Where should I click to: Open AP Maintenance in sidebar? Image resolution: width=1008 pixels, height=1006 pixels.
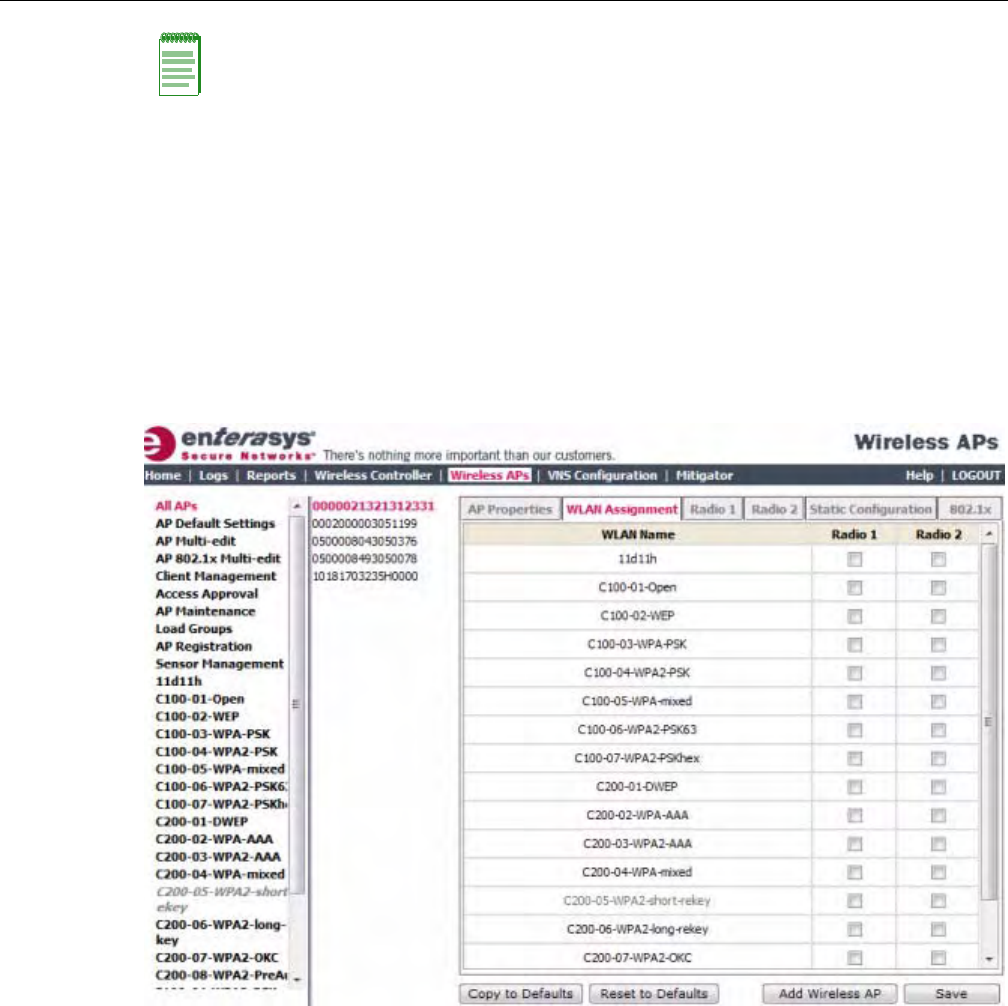click(205, 611)
